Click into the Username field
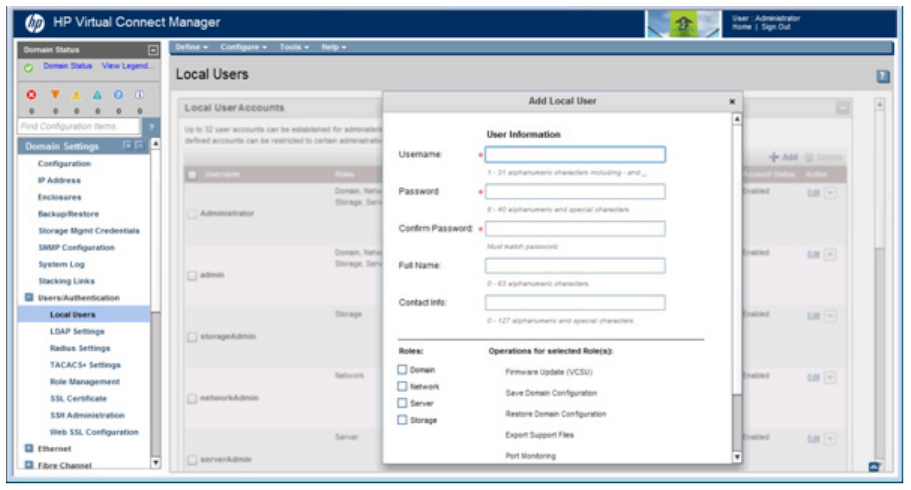Image resolution: width=911 pixels, height=490 pixels. [575, 155]
